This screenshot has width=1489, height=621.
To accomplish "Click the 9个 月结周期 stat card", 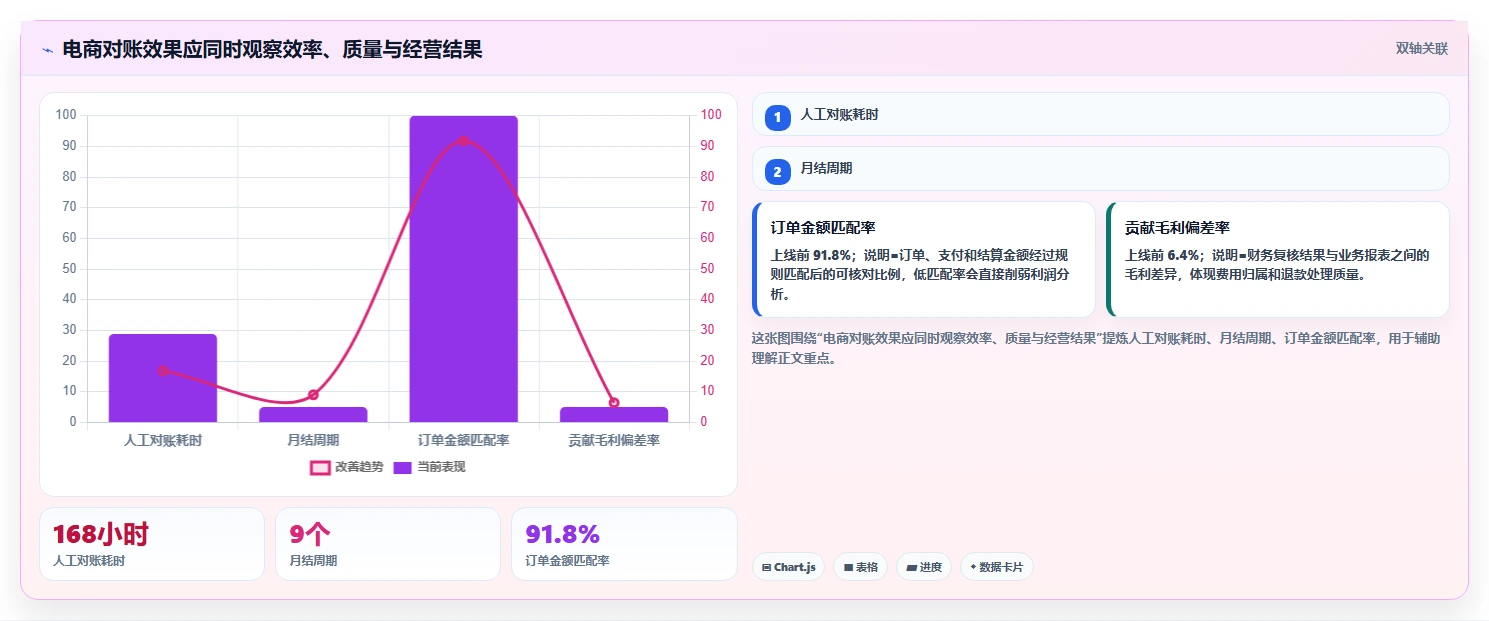I will point(388,544).
